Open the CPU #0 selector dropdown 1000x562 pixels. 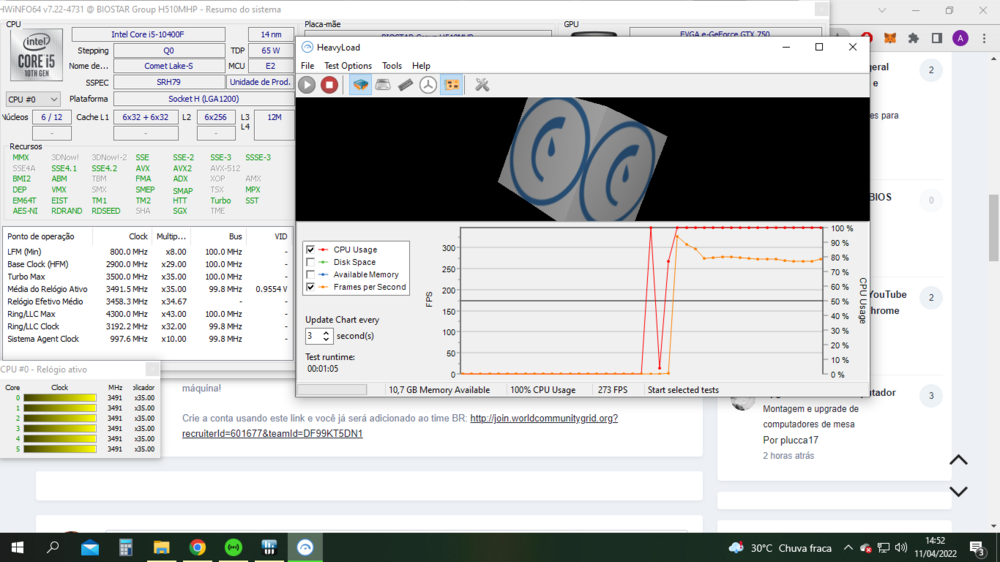click(32, 100)
